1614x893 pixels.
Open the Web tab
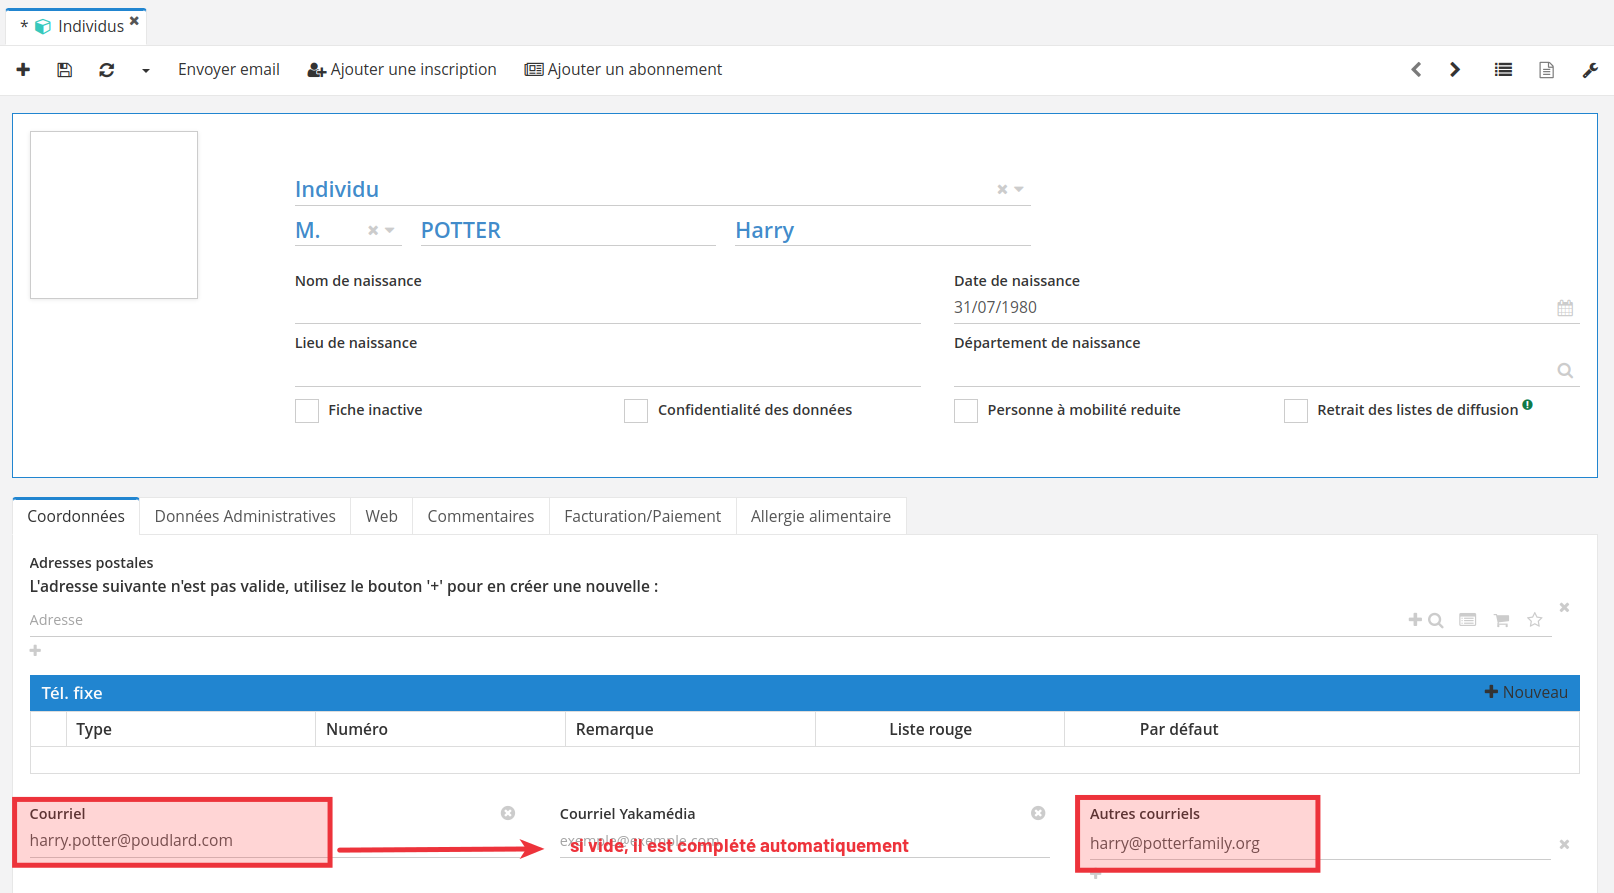(381, 516)
